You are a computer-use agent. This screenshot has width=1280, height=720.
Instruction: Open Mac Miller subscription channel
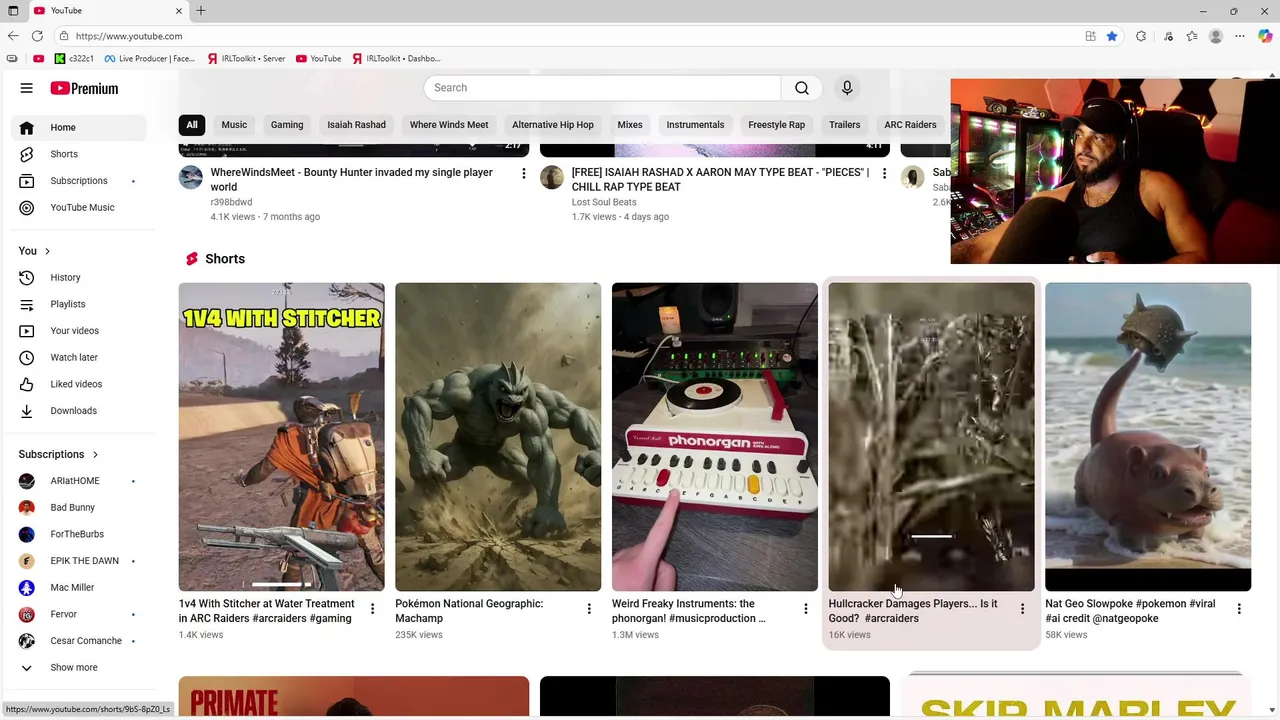79,588
